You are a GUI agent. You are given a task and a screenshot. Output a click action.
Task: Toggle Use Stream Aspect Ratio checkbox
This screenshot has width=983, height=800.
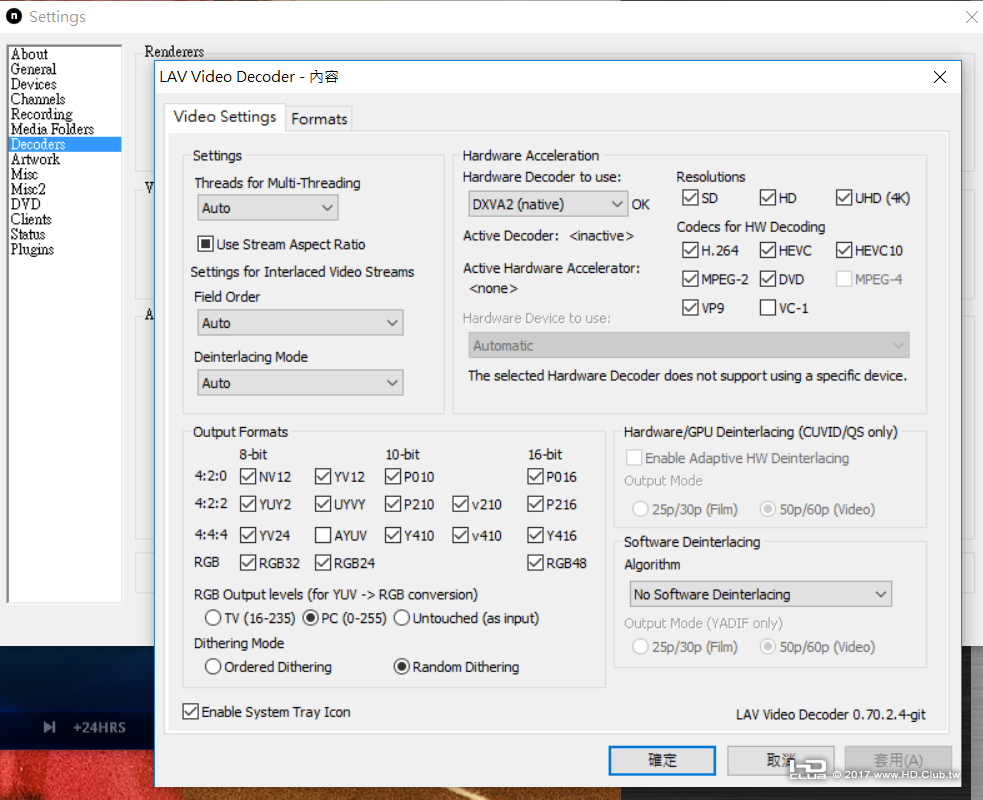205,244
